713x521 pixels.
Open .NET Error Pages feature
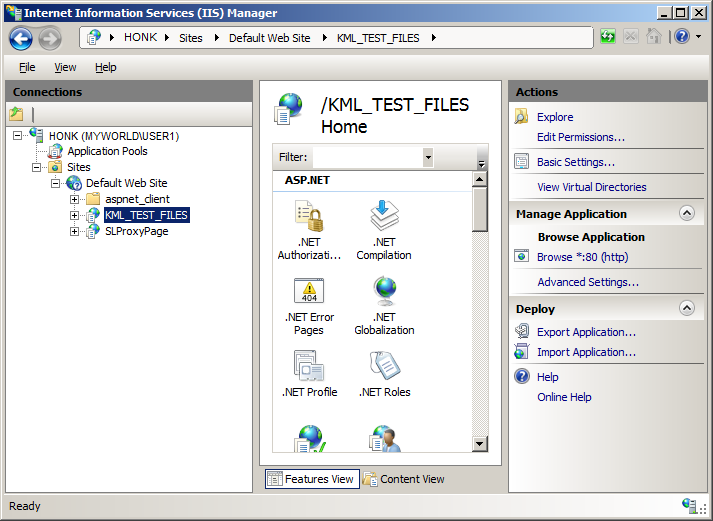click(309, 306)
